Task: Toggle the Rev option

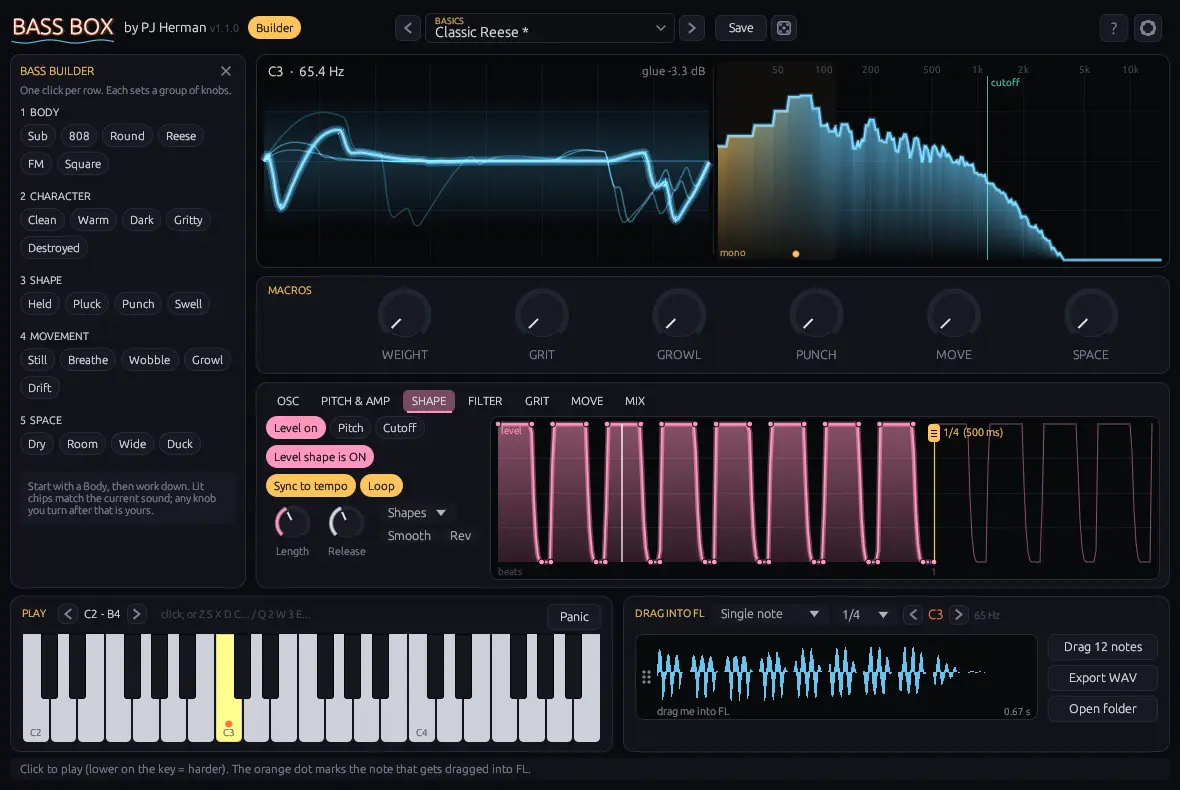Action: tap(460, 536)
